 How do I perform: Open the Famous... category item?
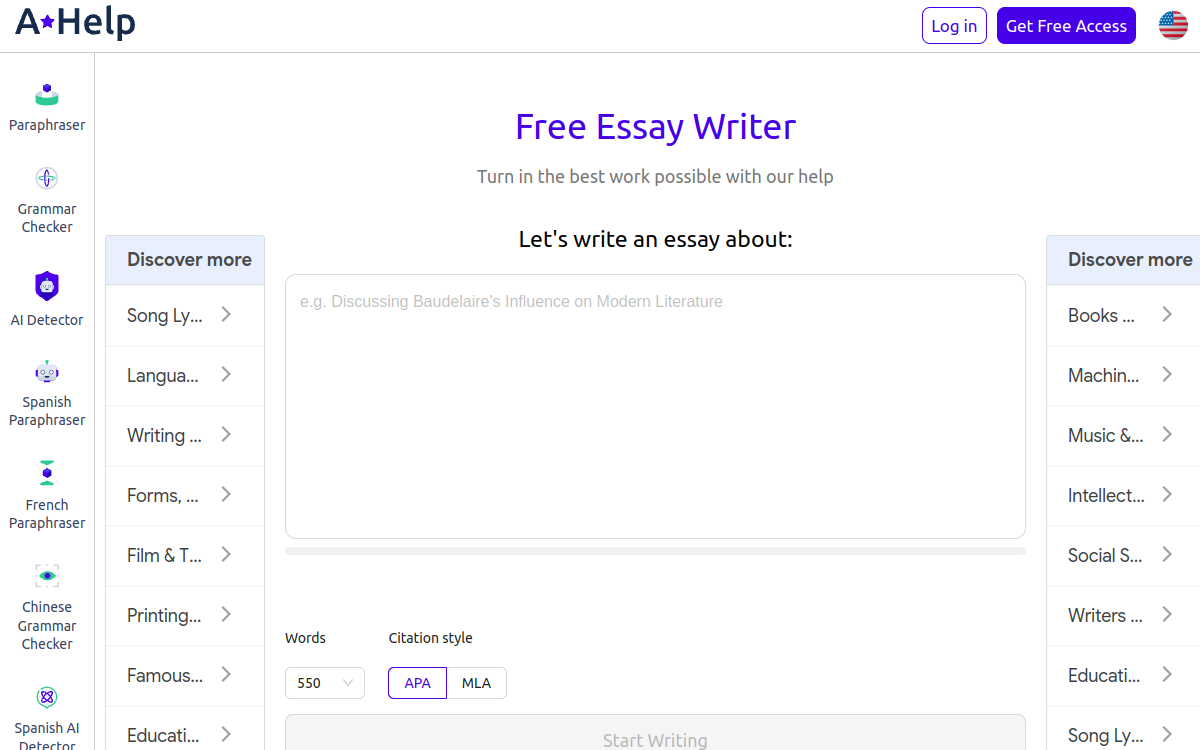coord(185,675)
